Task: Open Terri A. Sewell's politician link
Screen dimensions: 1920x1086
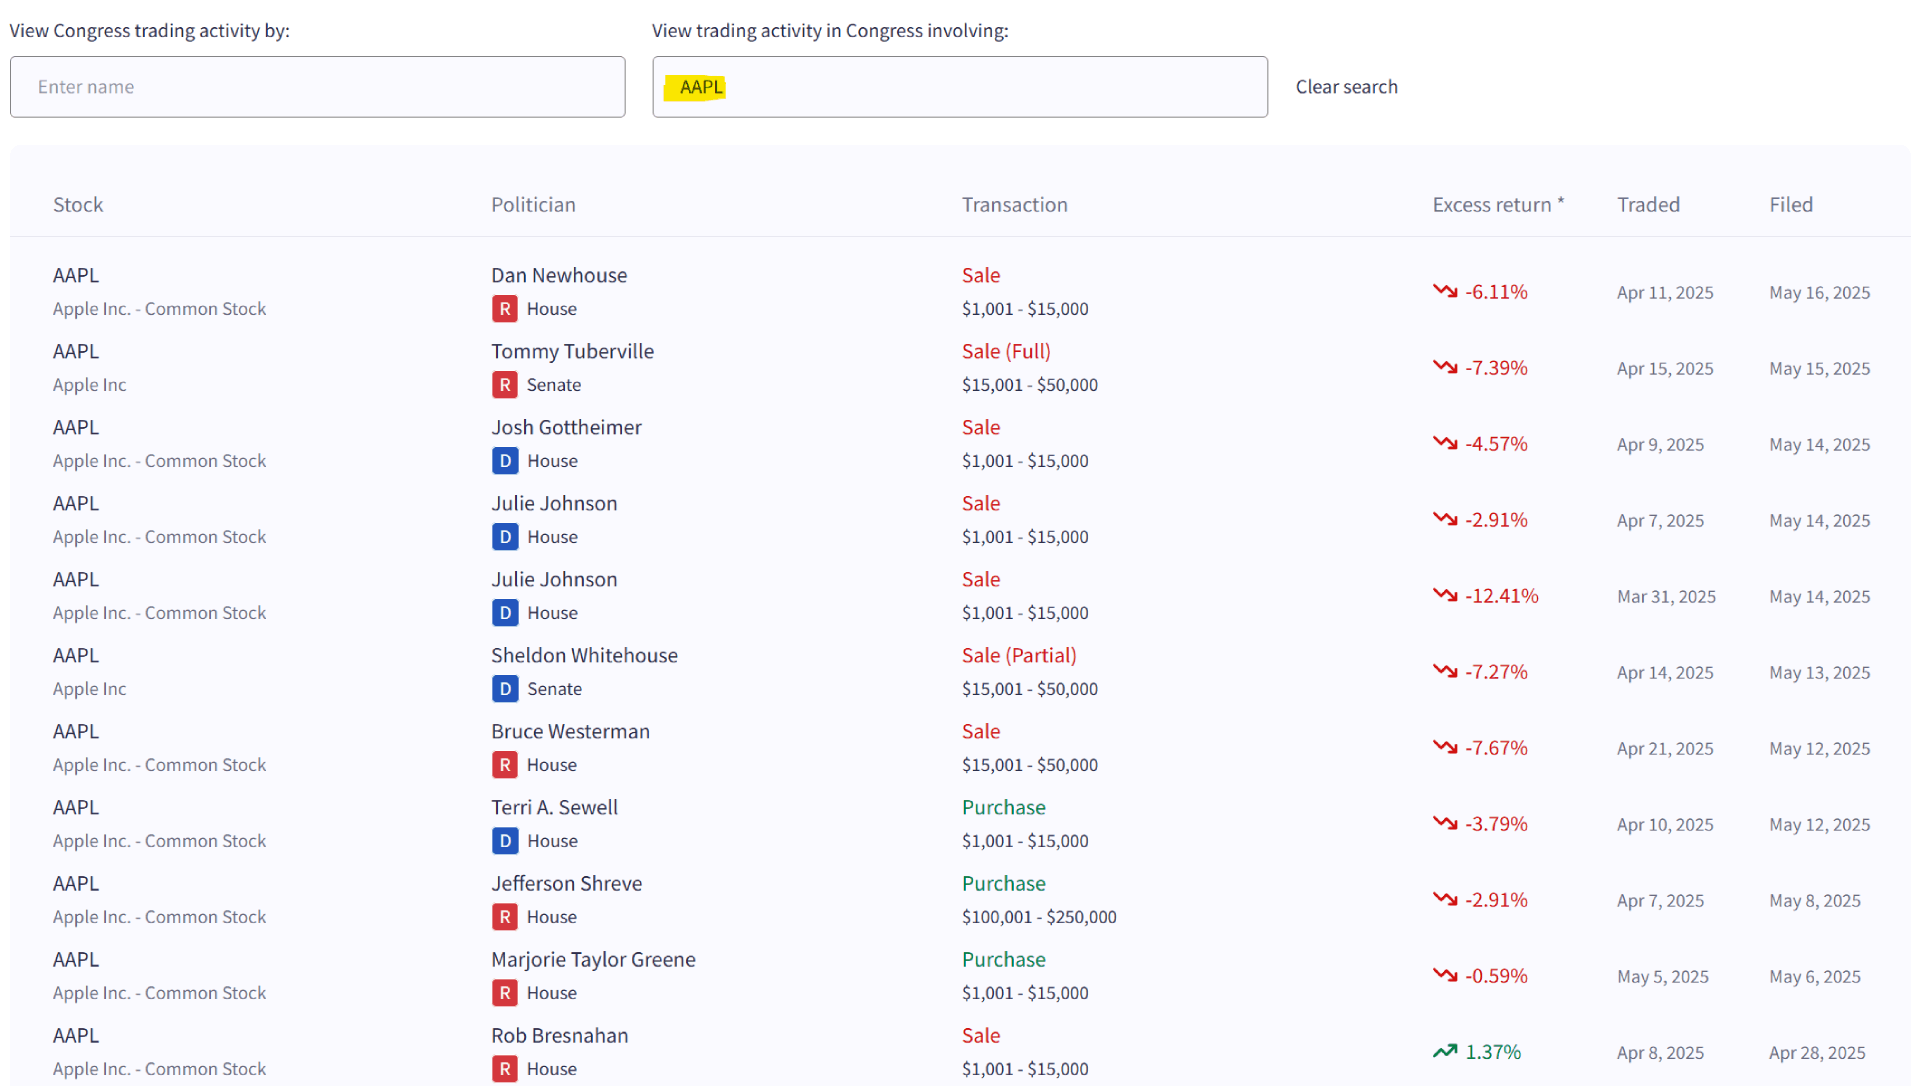Action: tap(554, 807)
